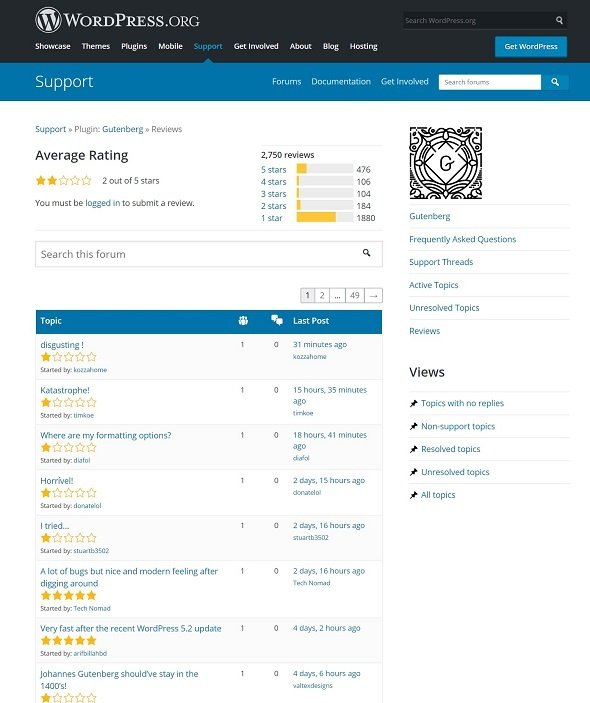Image resolution: width=590 pixels, height=703 pixels.
Task: Open 'Very fast after the recent WordPress 5.2 update'
Action: point(131,629)
